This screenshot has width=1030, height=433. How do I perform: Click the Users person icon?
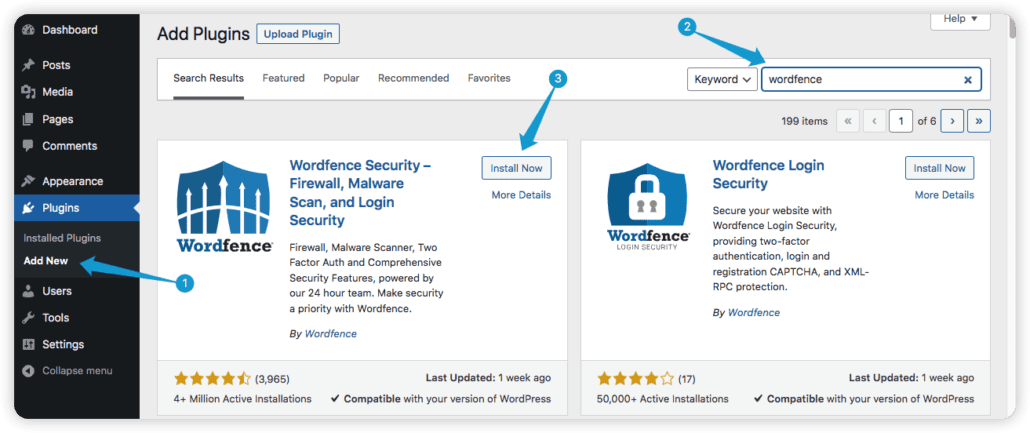[28, 291]
